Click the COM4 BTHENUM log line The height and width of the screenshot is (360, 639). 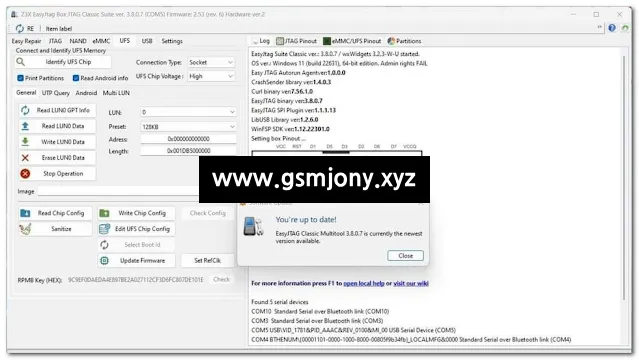pos(411,340)
